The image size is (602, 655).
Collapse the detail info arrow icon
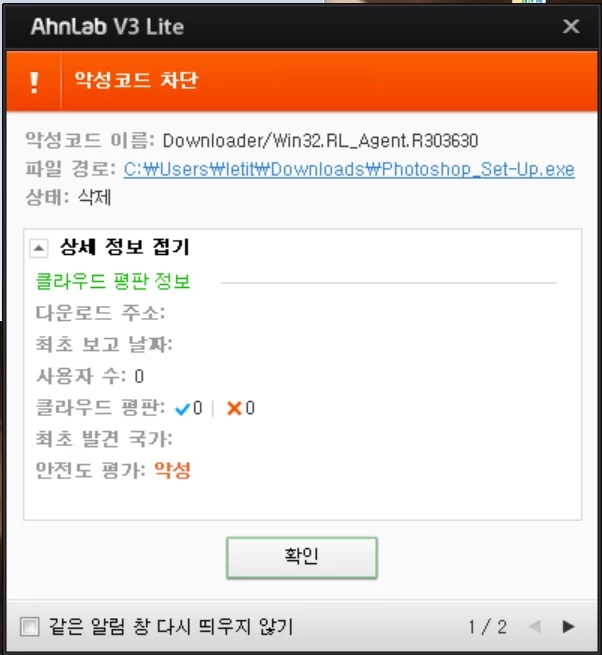(38, 248)
